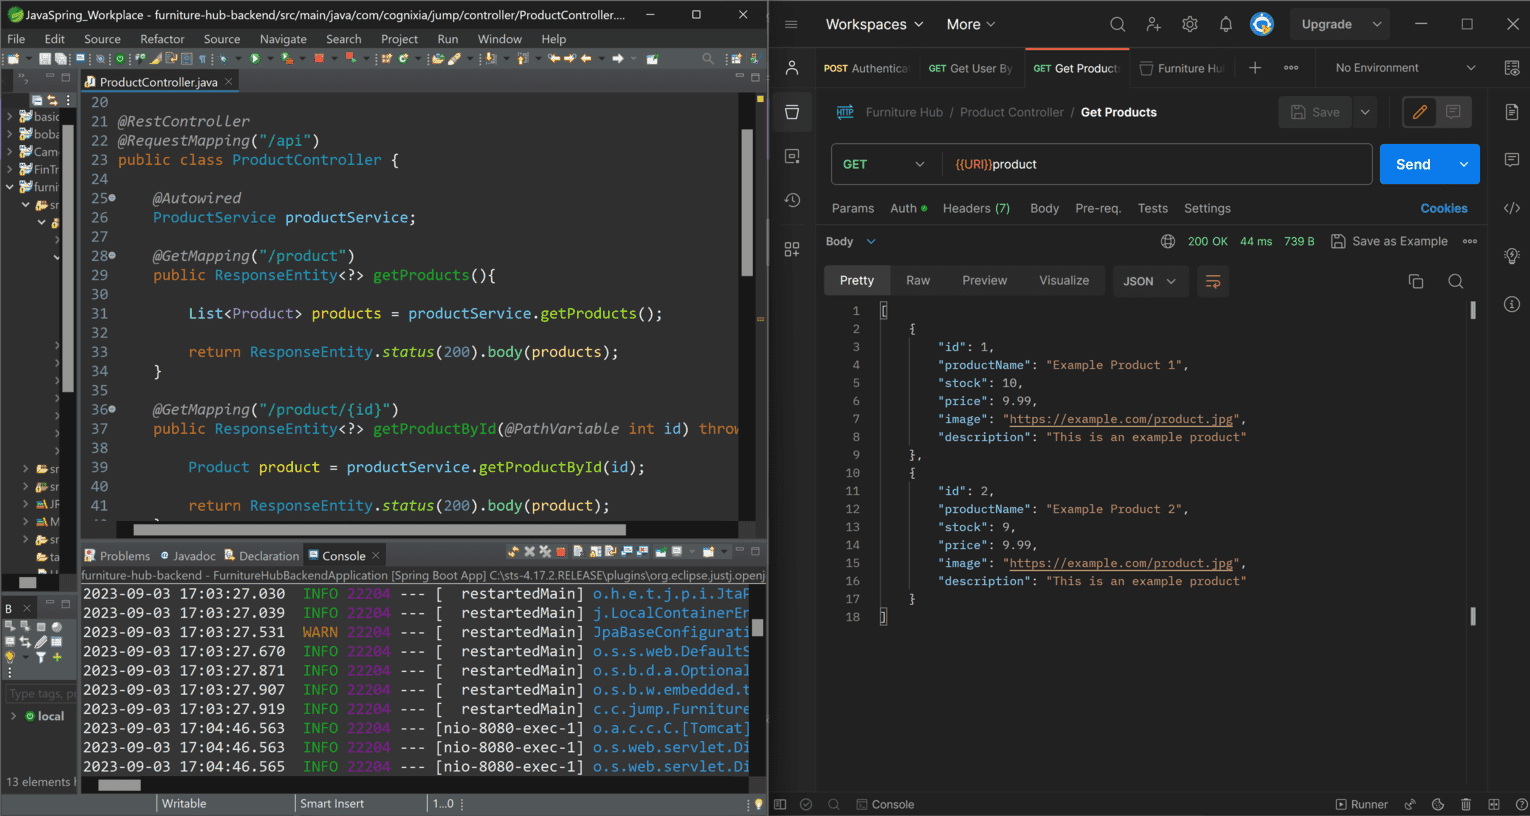Click the Eclipse toolbar search magnifier
Viewport: 1530px width, 816px height.
point(708,59)
